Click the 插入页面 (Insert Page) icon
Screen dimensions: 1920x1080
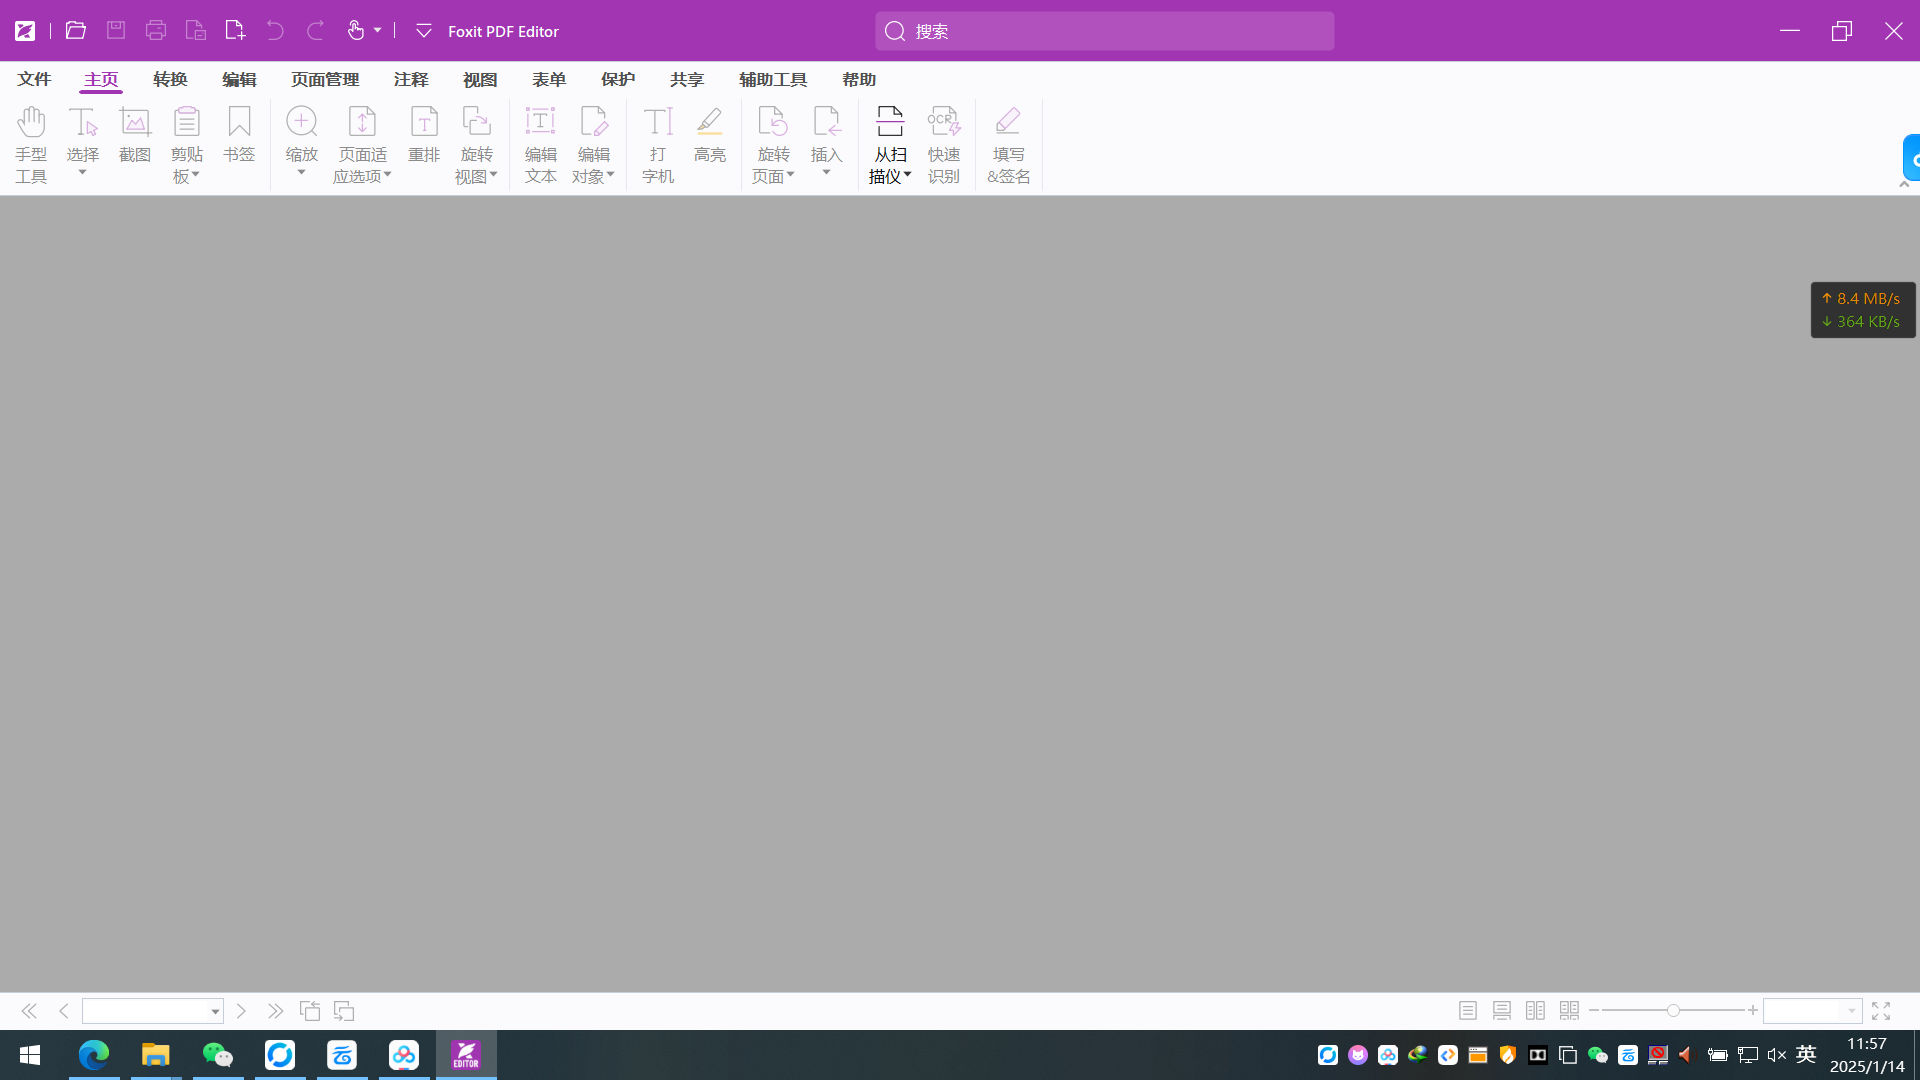[827, 142]
